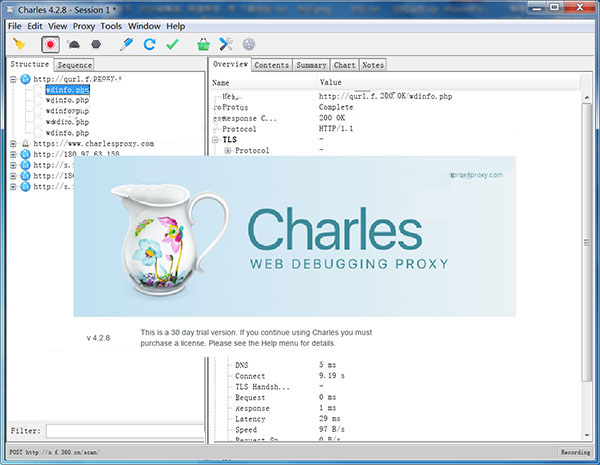Switch to the Contents tab
This screenshot has width=600, height=465.
[x=272, y=65]
